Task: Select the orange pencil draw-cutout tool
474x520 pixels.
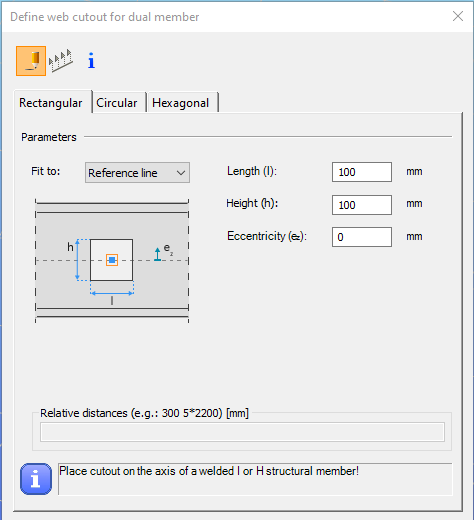Action: click(31, 61)
